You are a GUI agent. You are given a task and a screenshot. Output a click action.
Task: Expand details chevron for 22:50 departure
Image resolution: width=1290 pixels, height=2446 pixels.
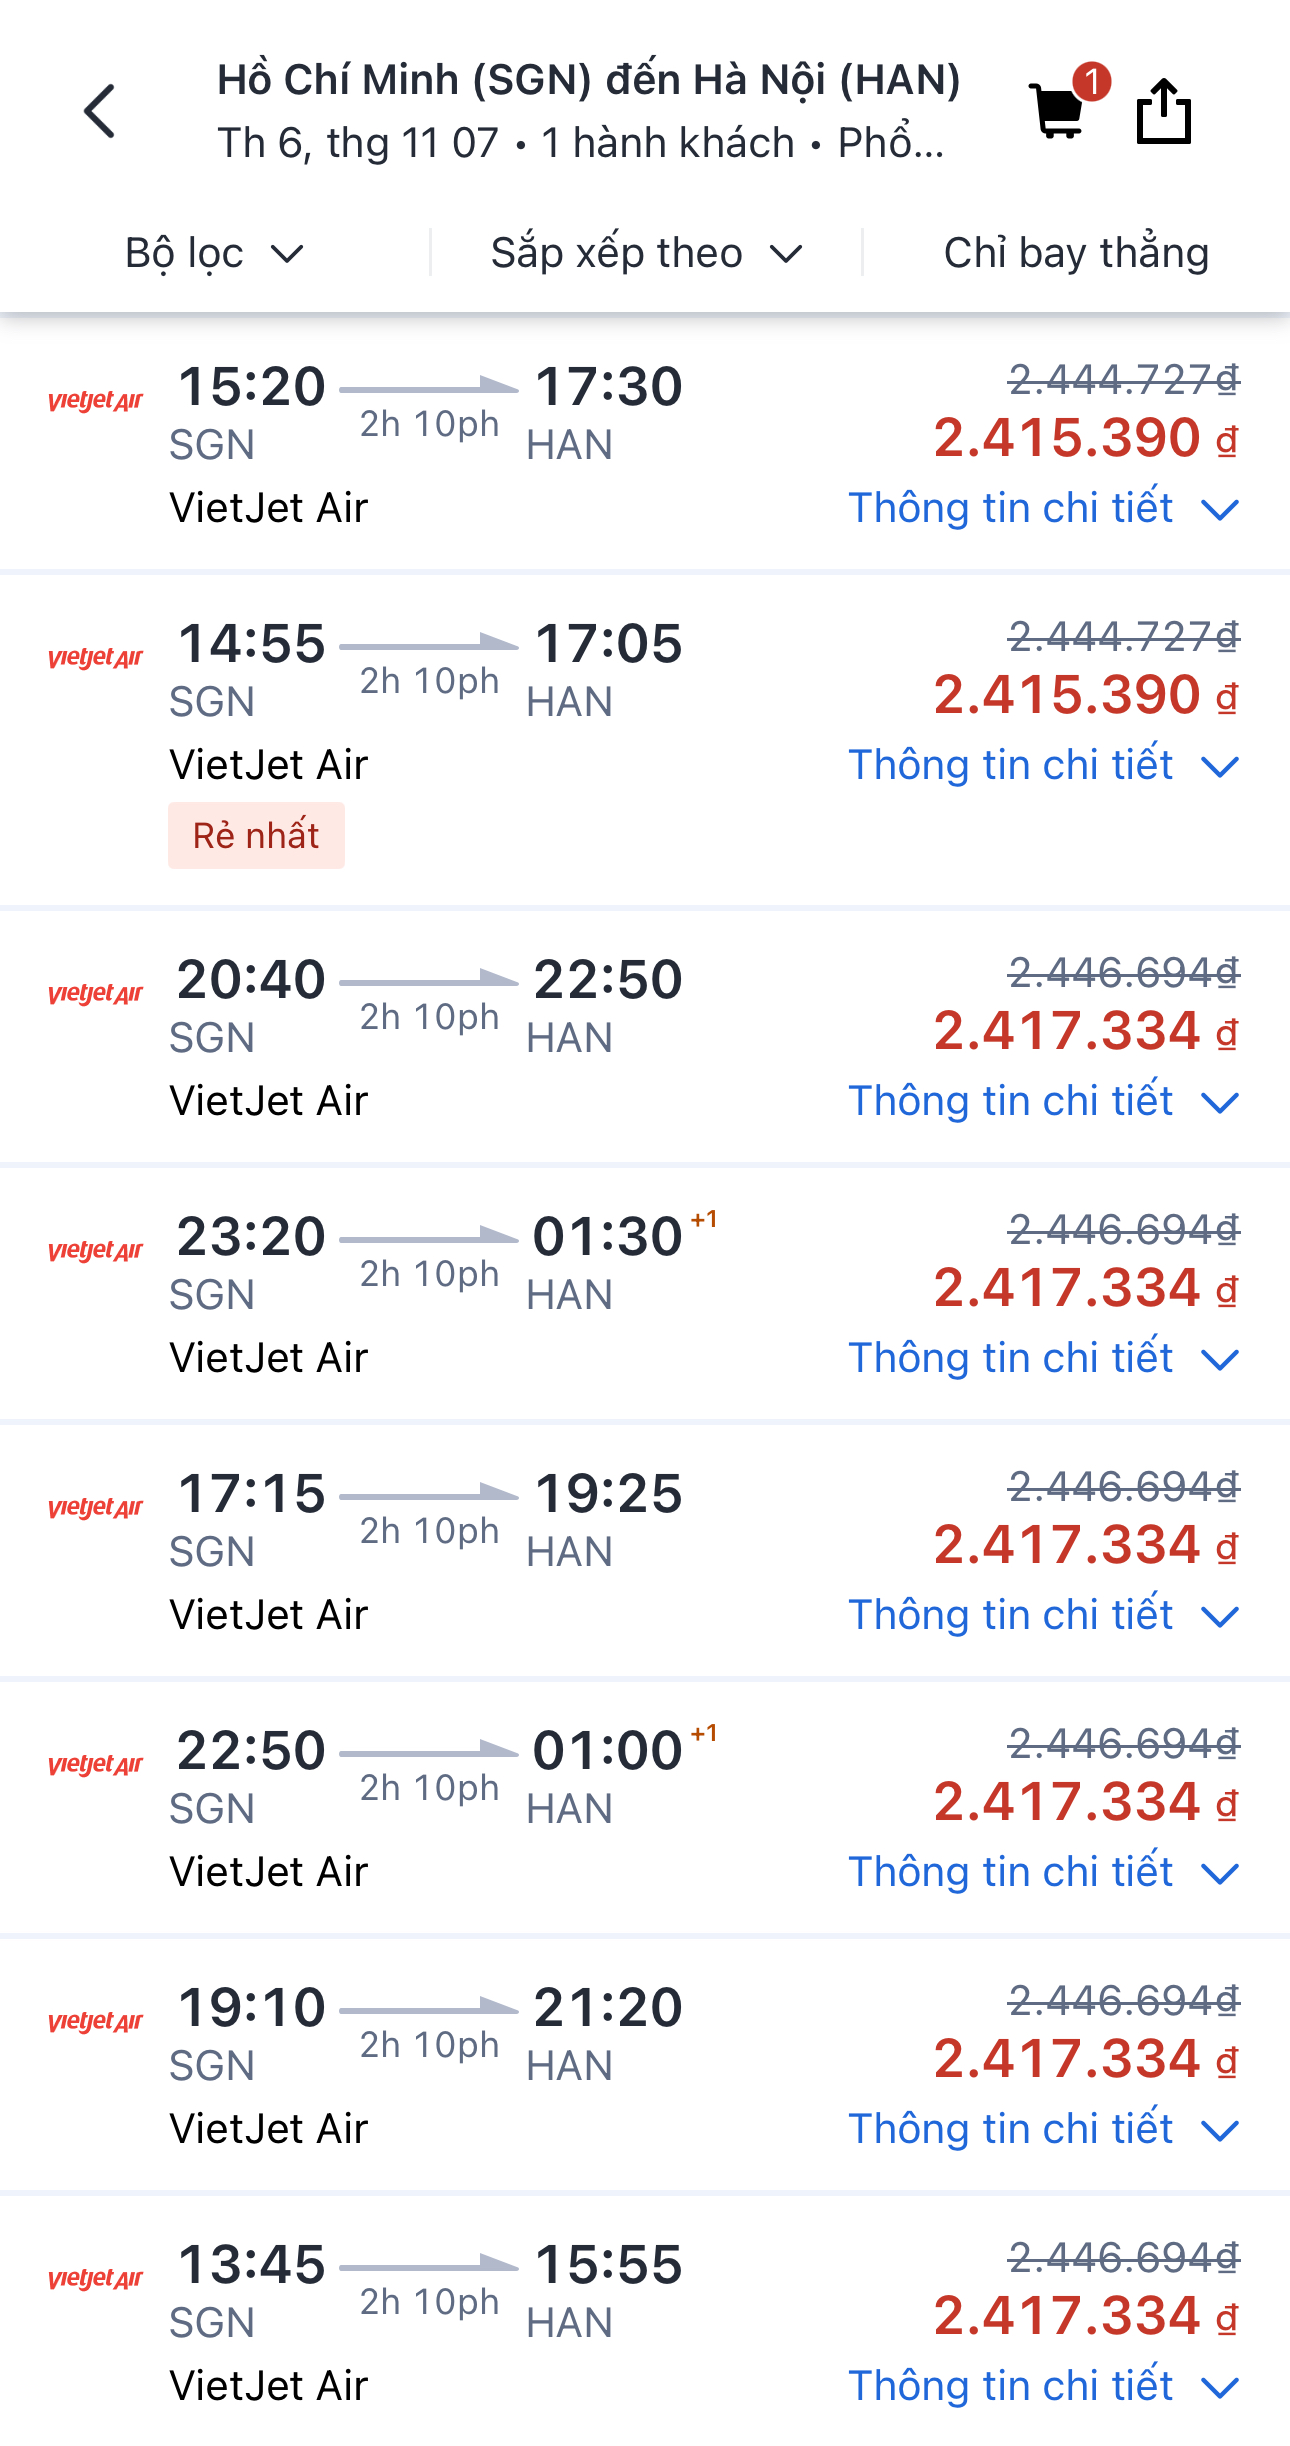1220,1874
